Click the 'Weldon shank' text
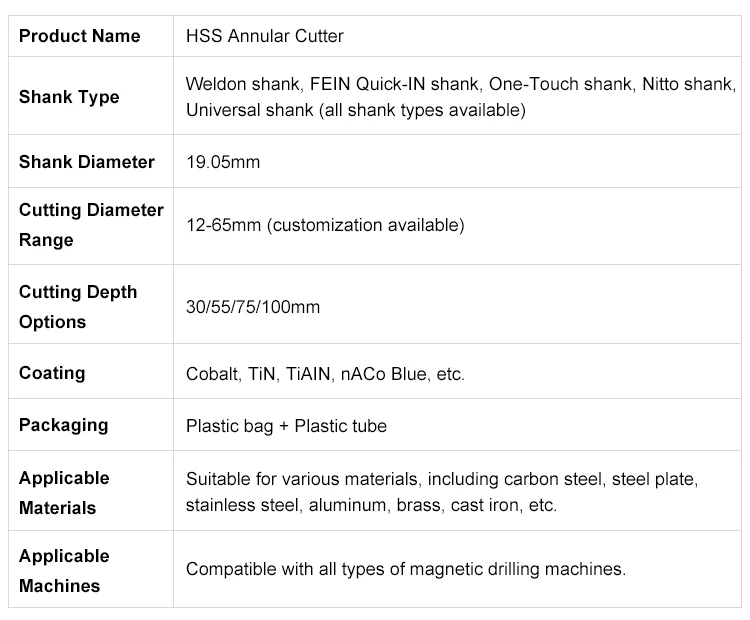This screenshot has width=750, height=620. (235, 84)
